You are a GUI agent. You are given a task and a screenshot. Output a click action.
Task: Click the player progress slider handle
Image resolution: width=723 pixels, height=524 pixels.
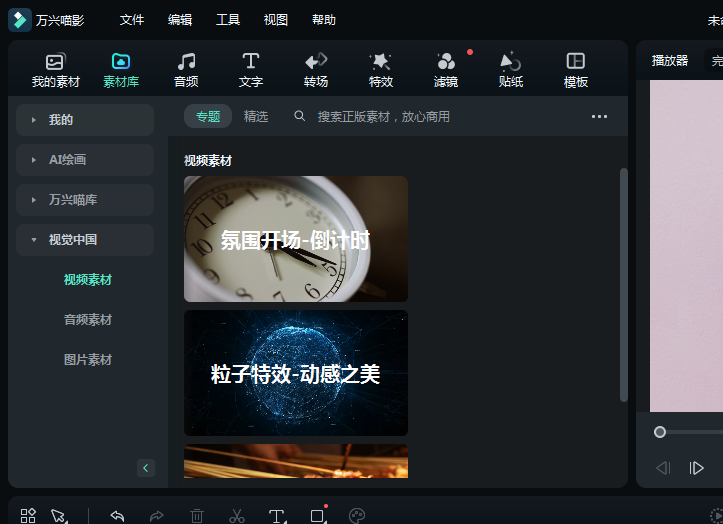(660, 432)
